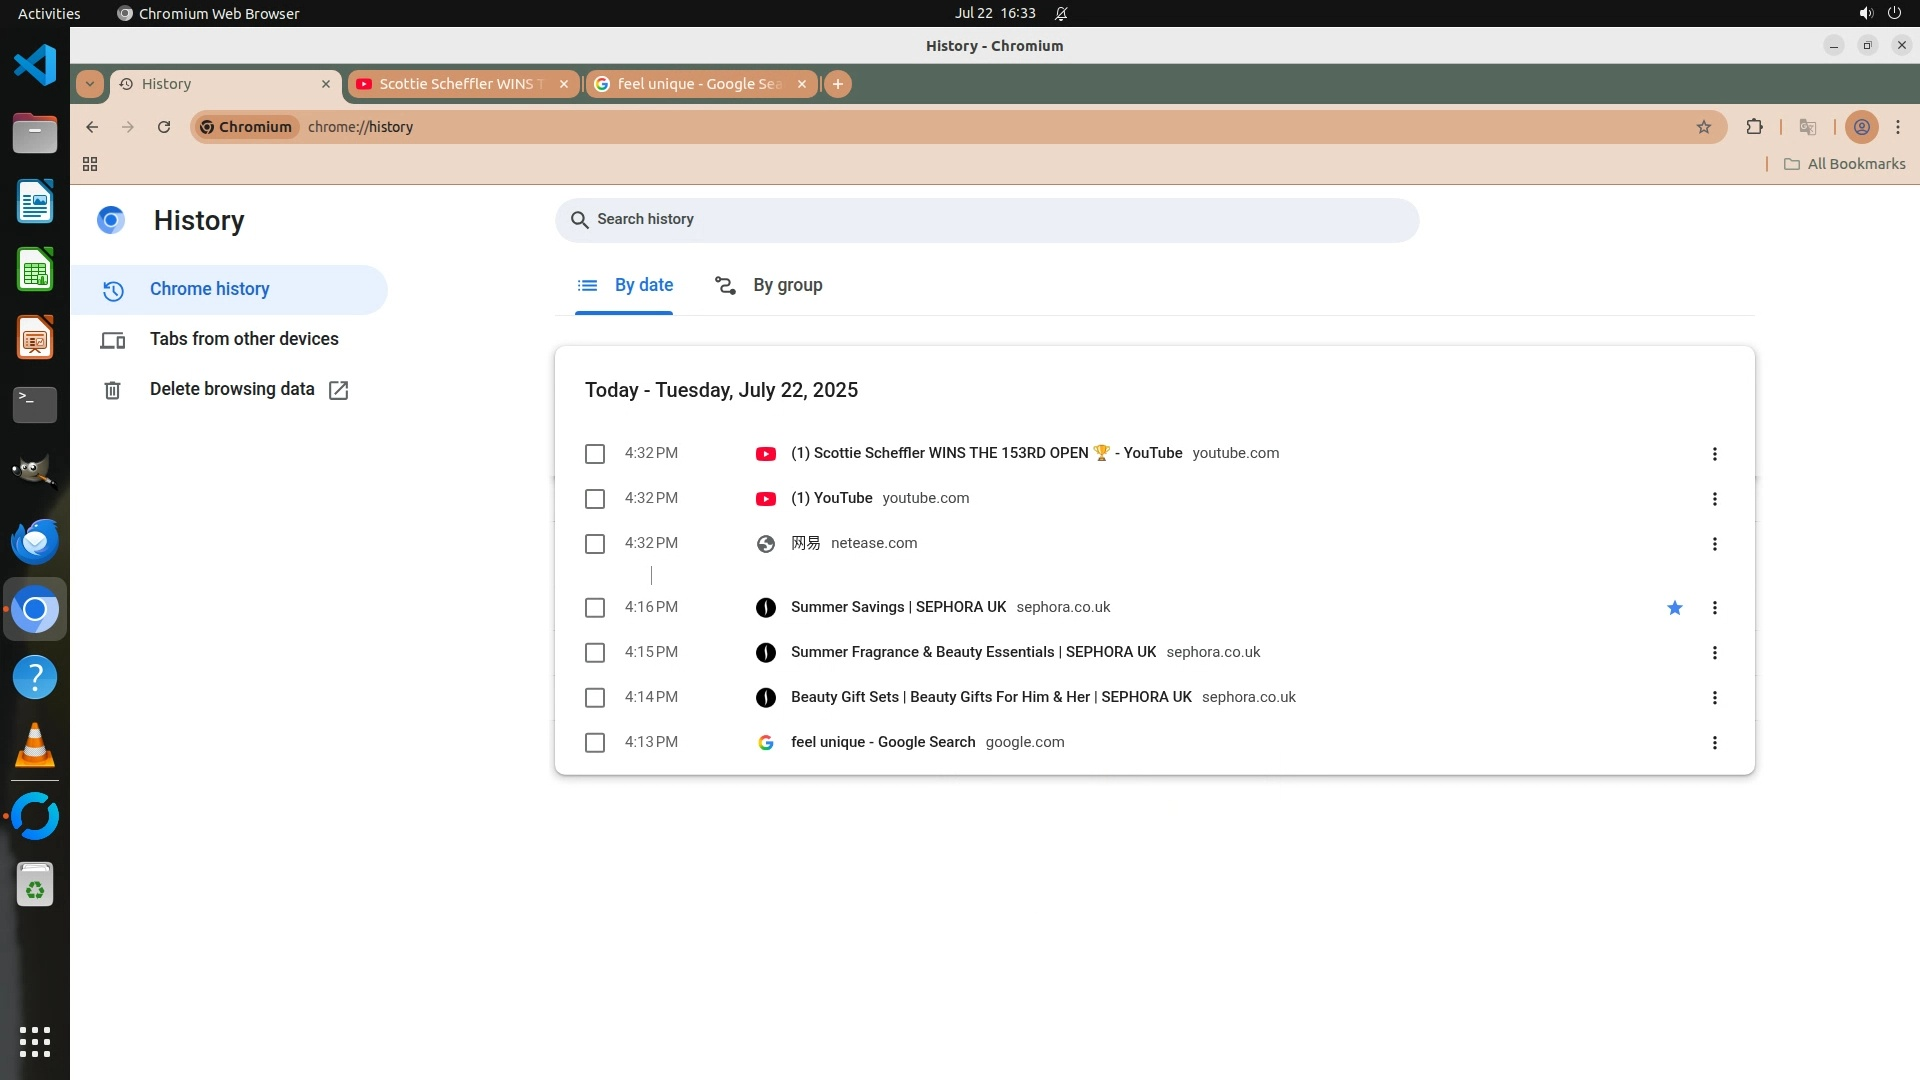Click the bookmark star in address bar
This screenshot has width=1920, height=1080.
tap(1704, 127)
